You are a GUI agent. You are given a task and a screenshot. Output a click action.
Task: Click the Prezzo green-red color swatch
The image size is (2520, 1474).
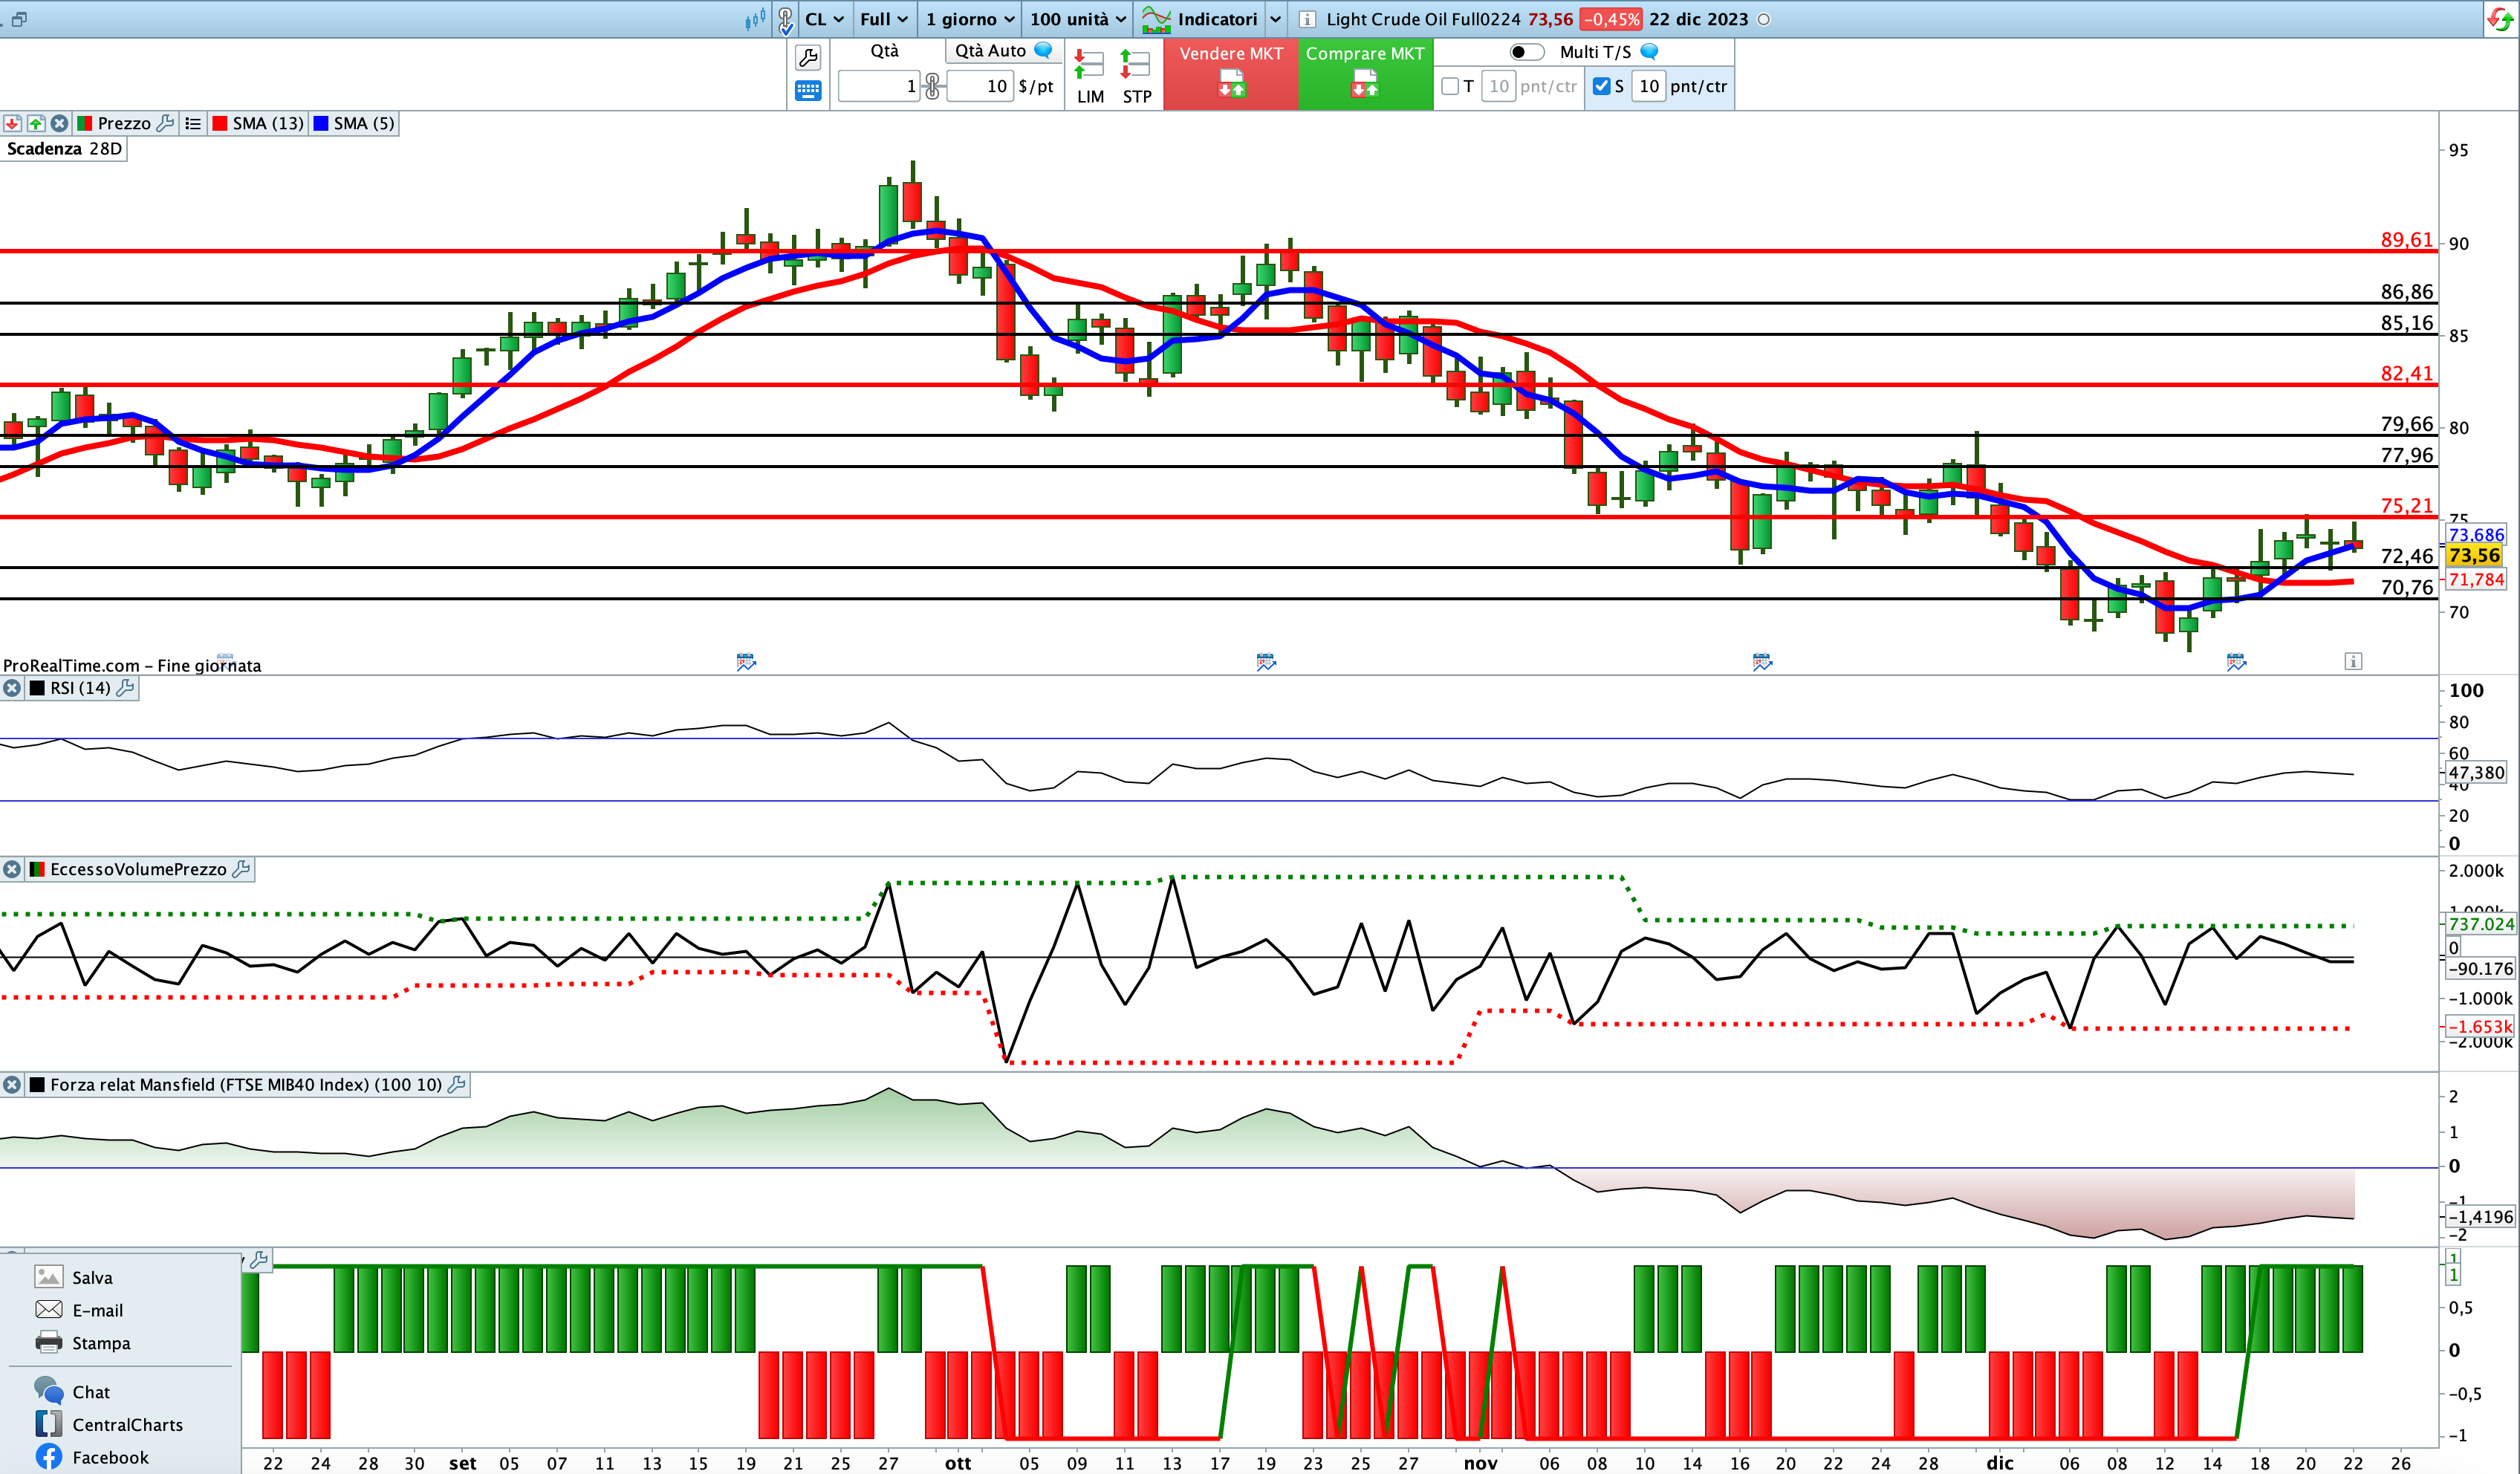(84, 123)
